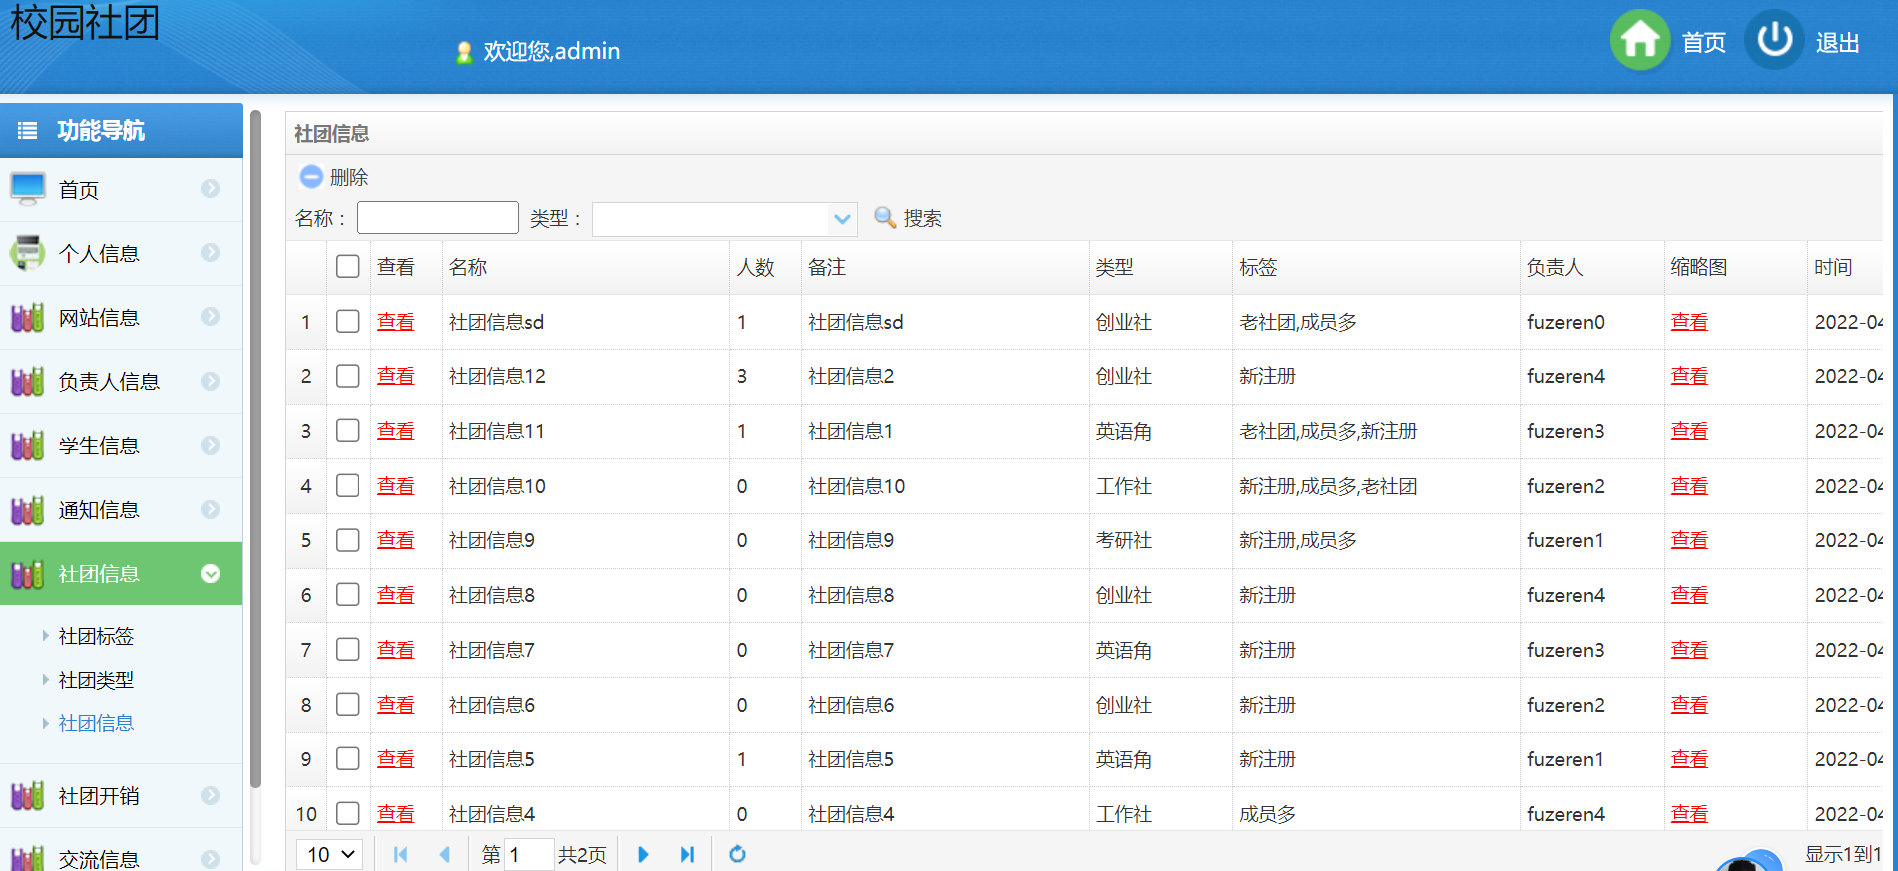Check the row for 社团信息sd
The image size is (1898, 871).
(348, 322)
